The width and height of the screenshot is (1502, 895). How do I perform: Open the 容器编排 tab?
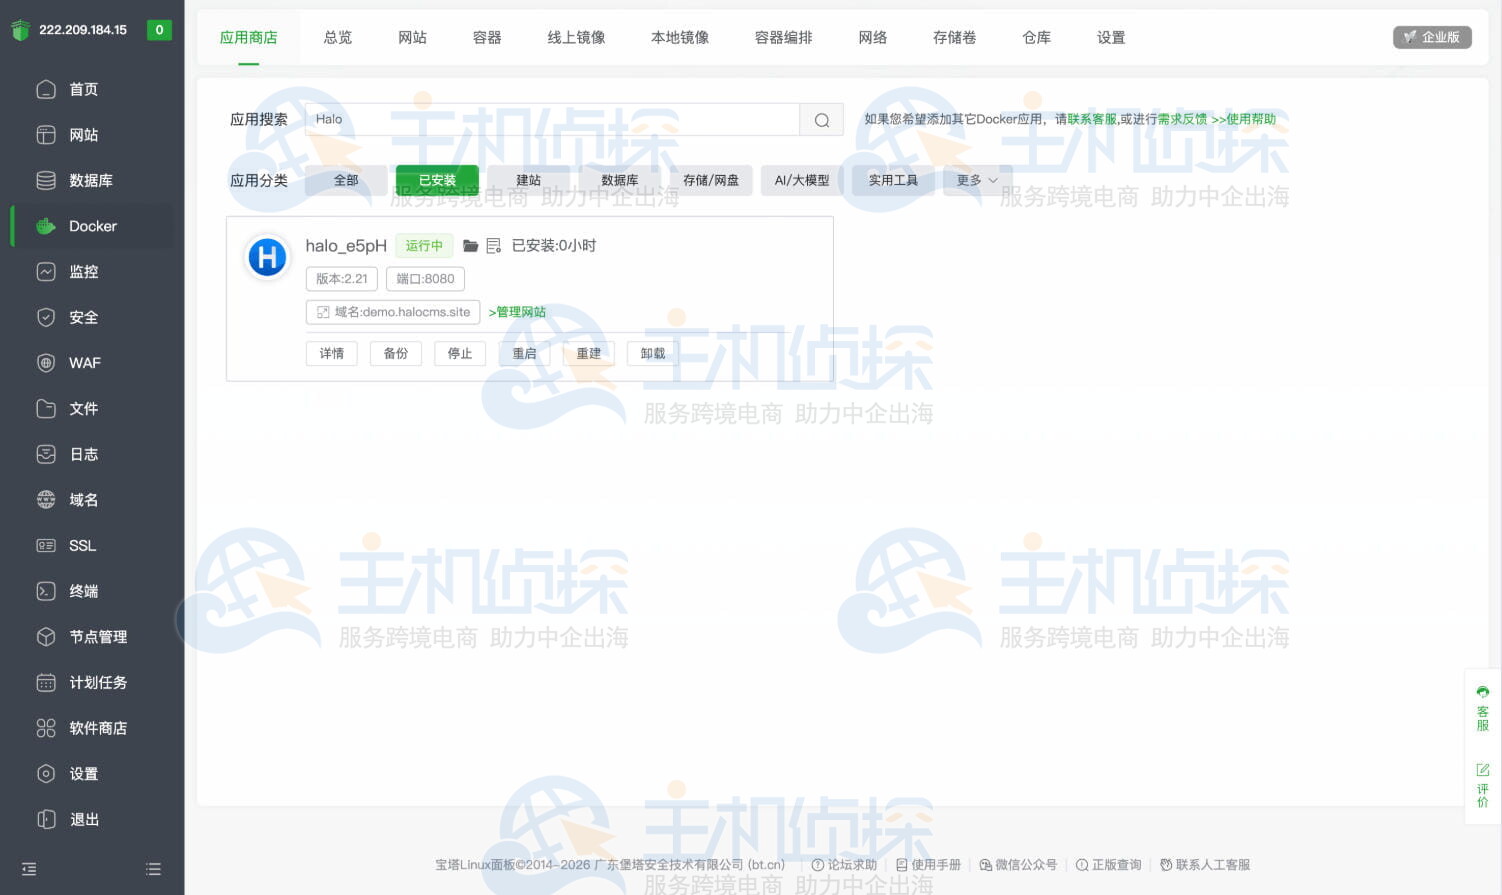784,37
